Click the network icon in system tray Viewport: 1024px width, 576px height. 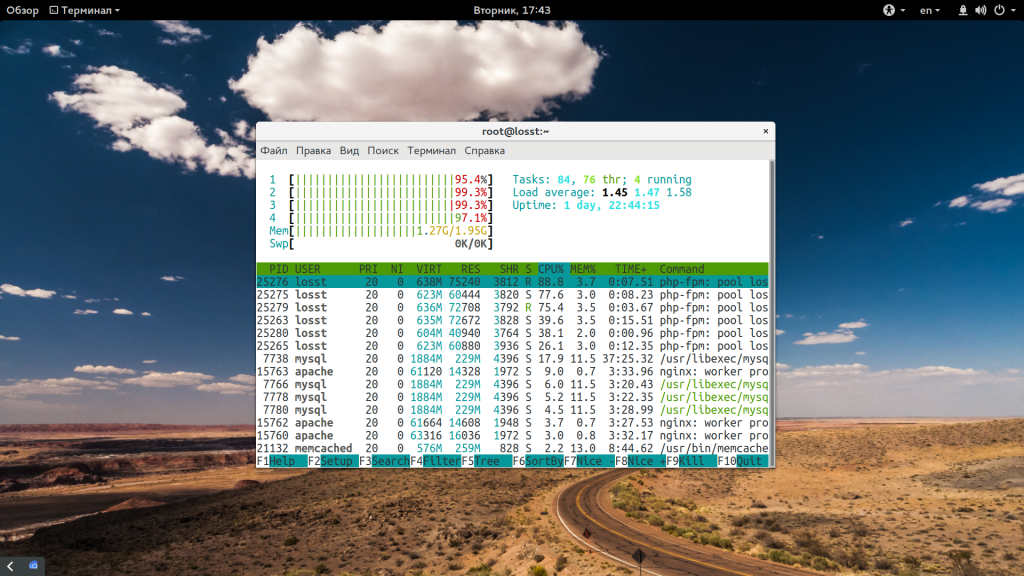click(x=963, y=10)
